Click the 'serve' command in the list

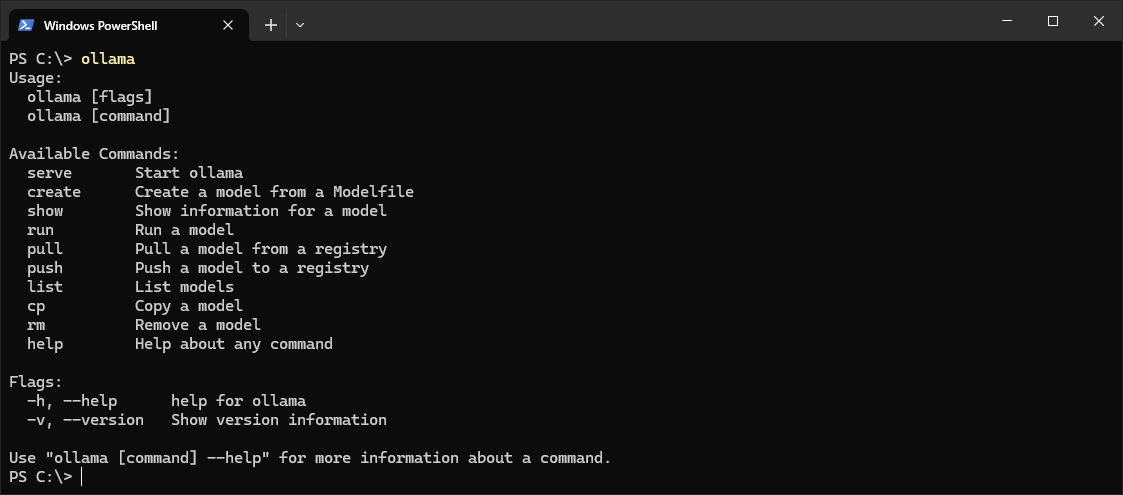click(49, 173)
